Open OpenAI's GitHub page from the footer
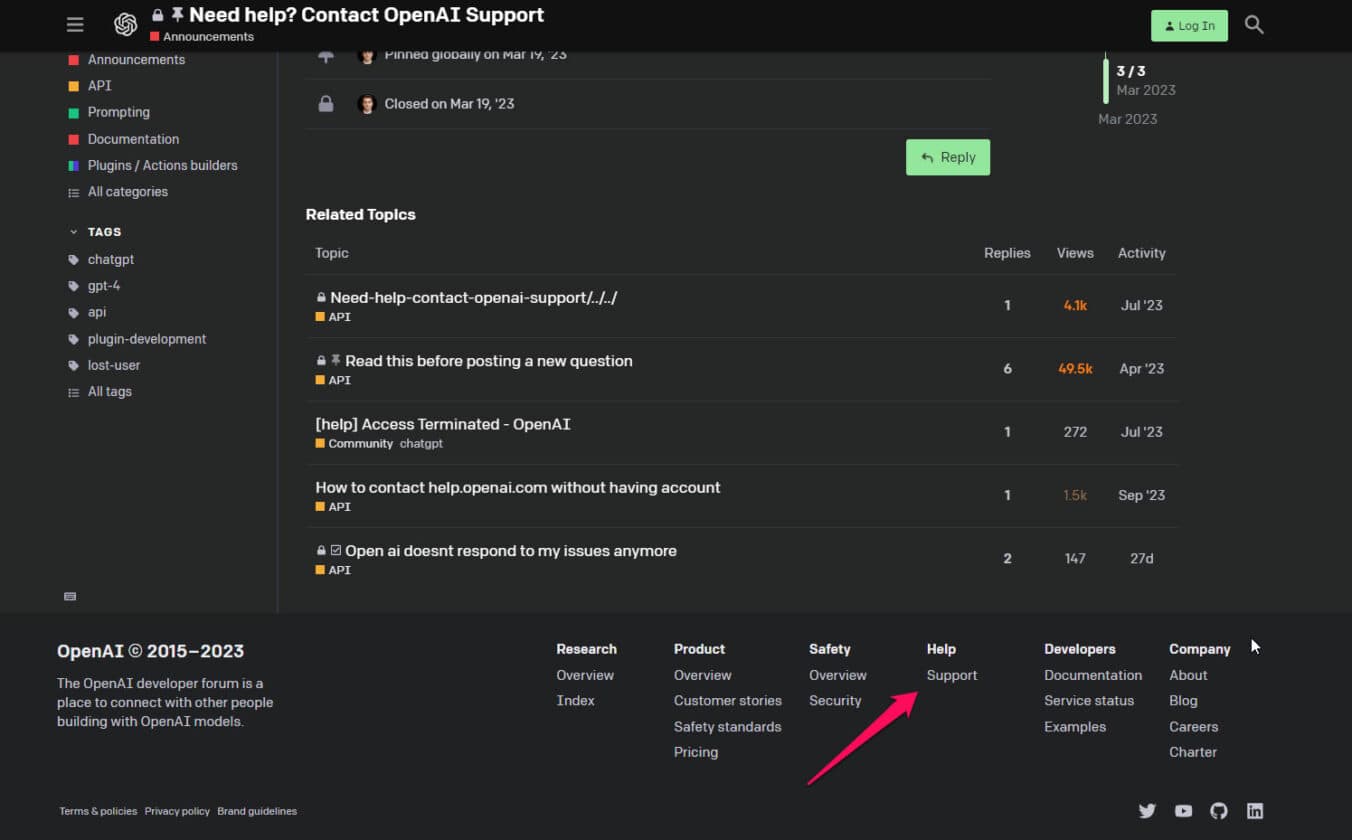 click(x=1219, y=811)
